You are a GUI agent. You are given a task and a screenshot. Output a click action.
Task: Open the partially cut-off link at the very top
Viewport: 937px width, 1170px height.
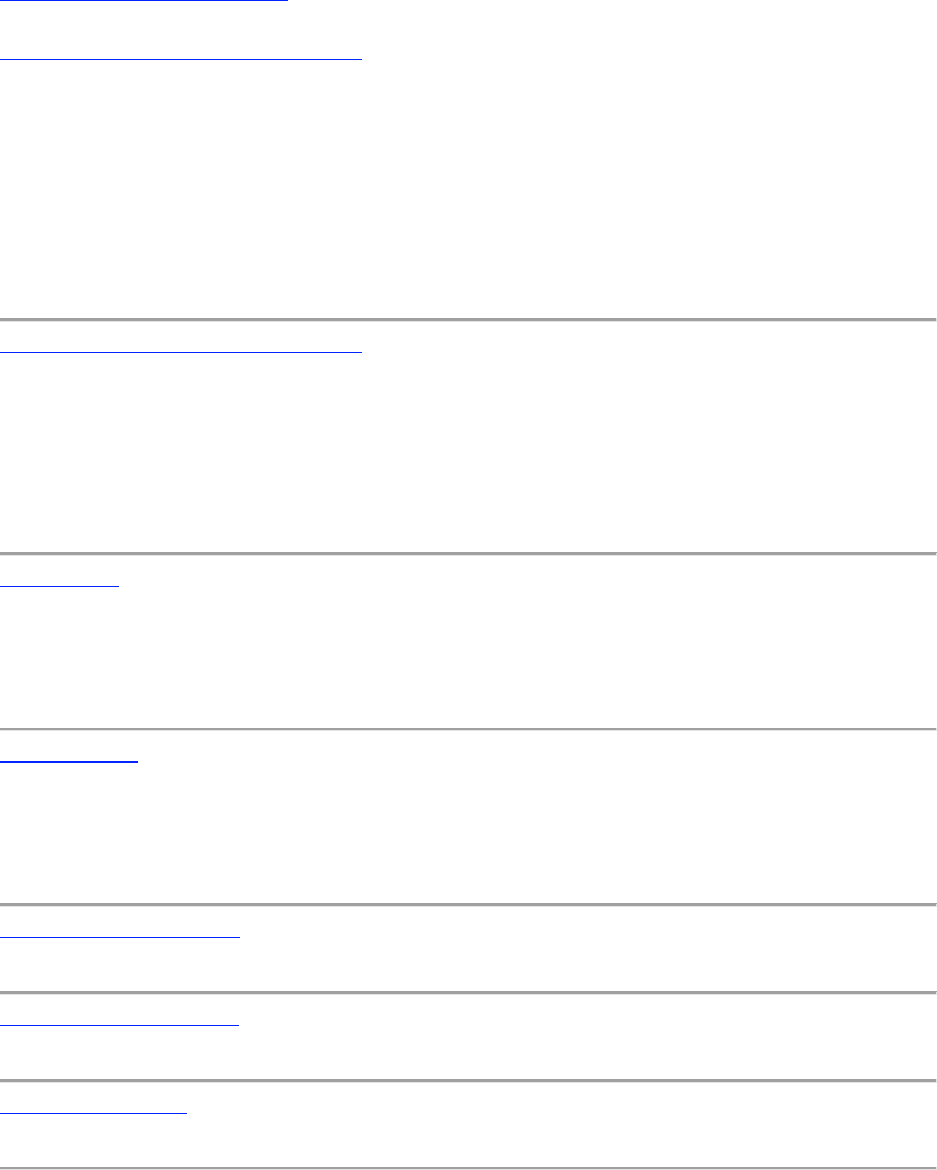point(143,1)
